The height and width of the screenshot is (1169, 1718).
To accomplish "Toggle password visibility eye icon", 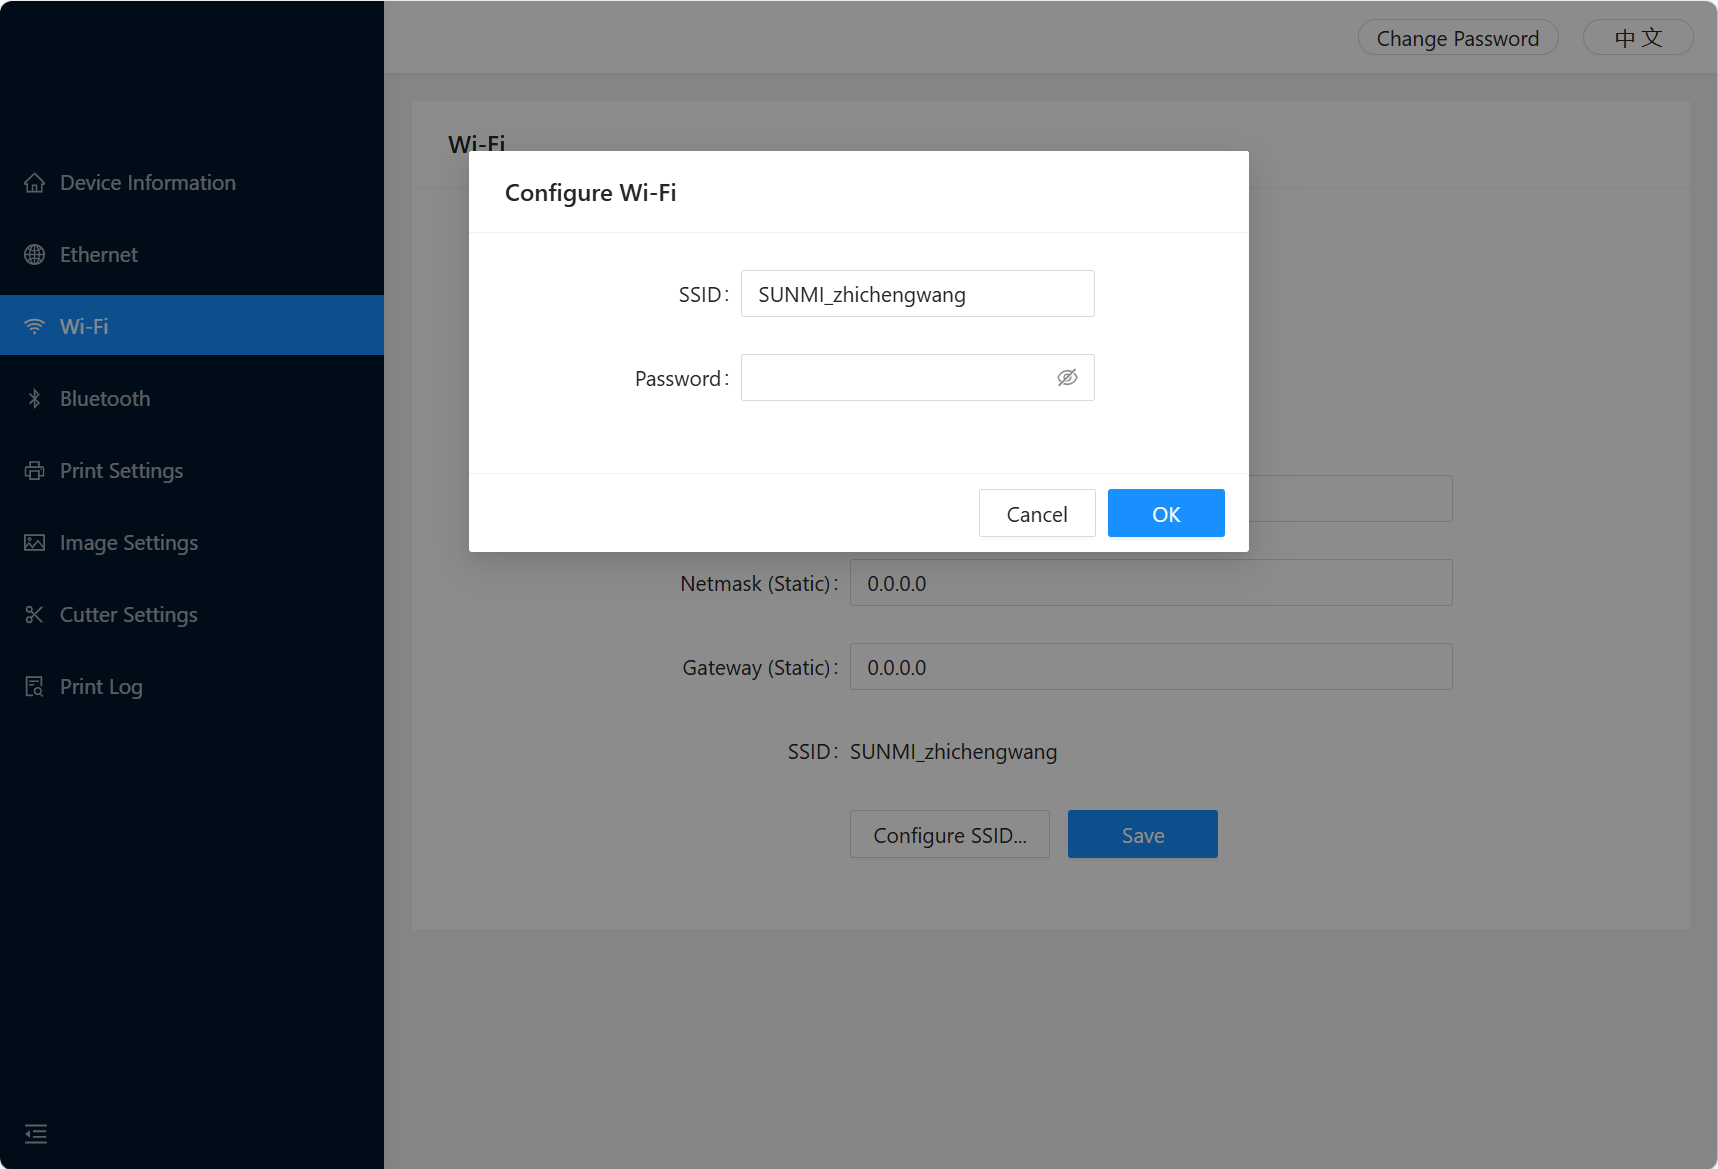I will [x=1067, y=378].
